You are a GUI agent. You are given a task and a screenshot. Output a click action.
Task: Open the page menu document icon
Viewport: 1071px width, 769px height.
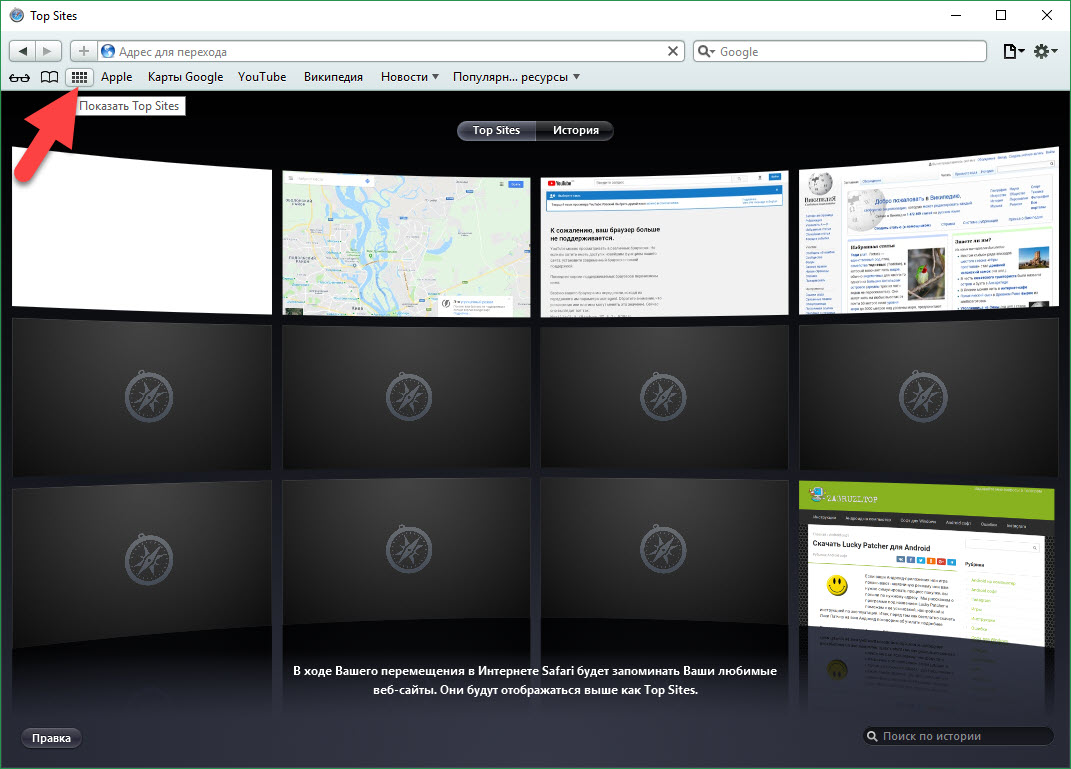[x=1013, y=51]
